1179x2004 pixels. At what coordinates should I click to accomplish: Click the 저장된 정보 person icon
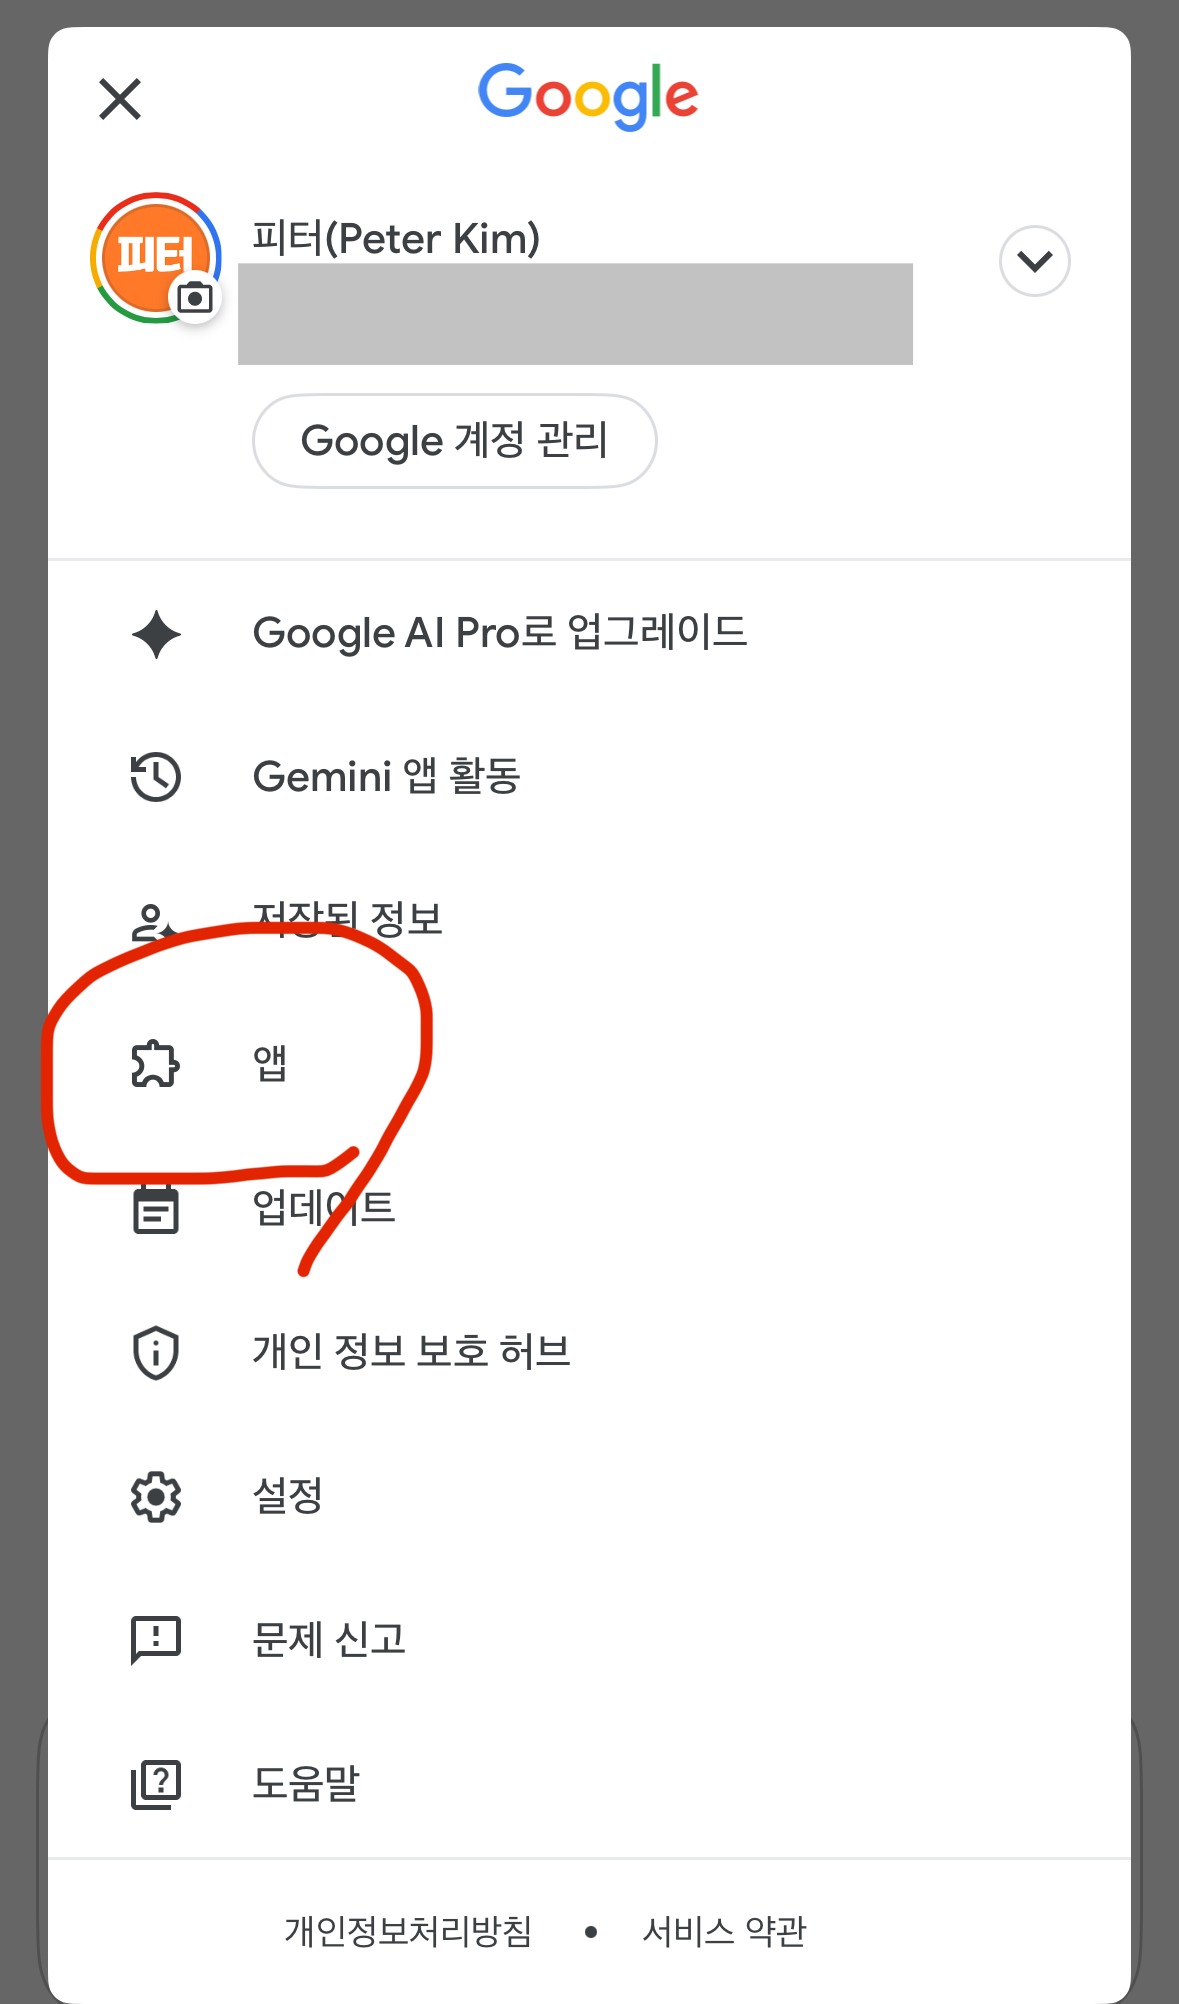pyautogui.click(x=154, y=922)
